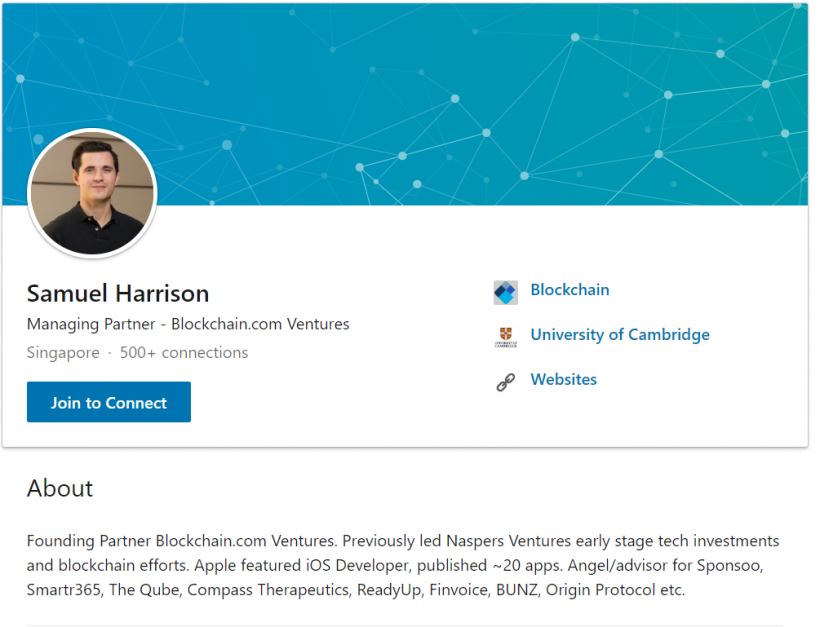Click the About section heading
The width and height of the screenshot is (820, 627).
(60, 488)
